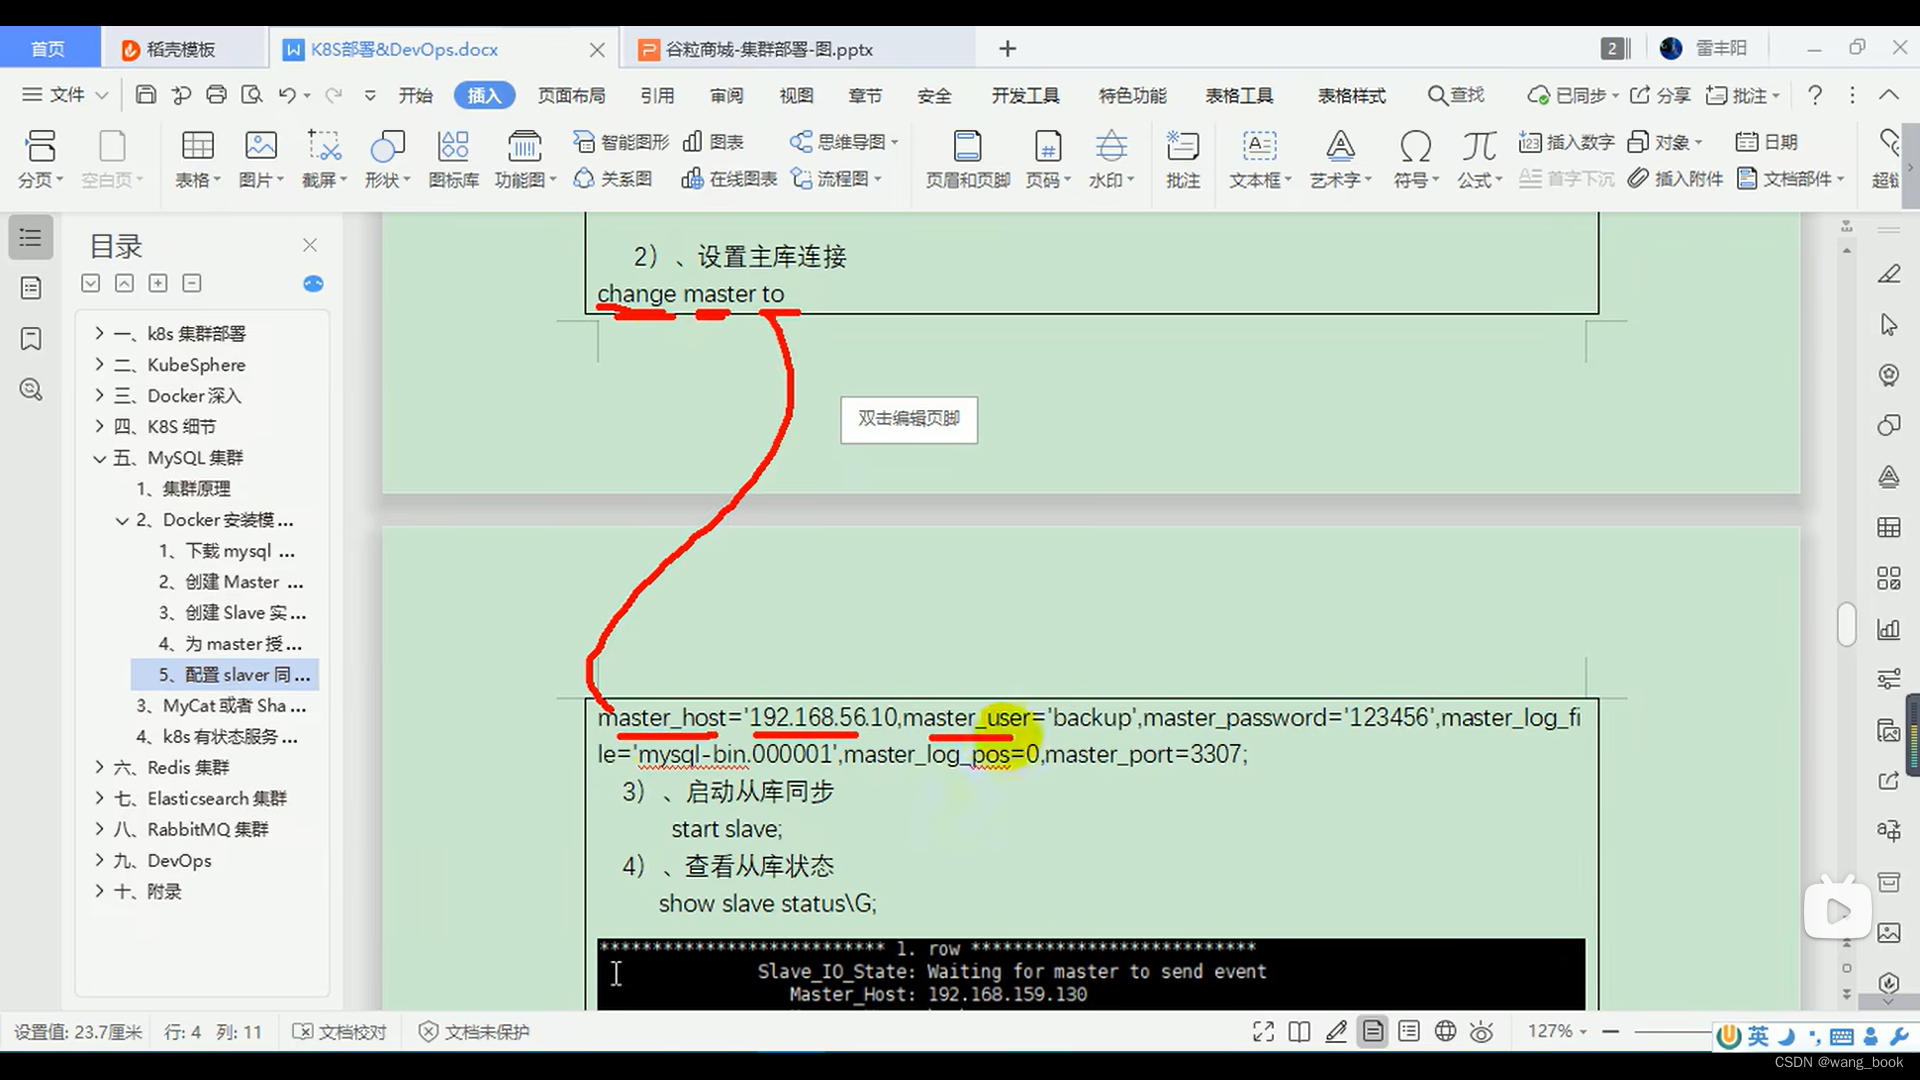Open 页眉和页脚 header and footer
1920x1080 pixels.
tap(968, 159)
